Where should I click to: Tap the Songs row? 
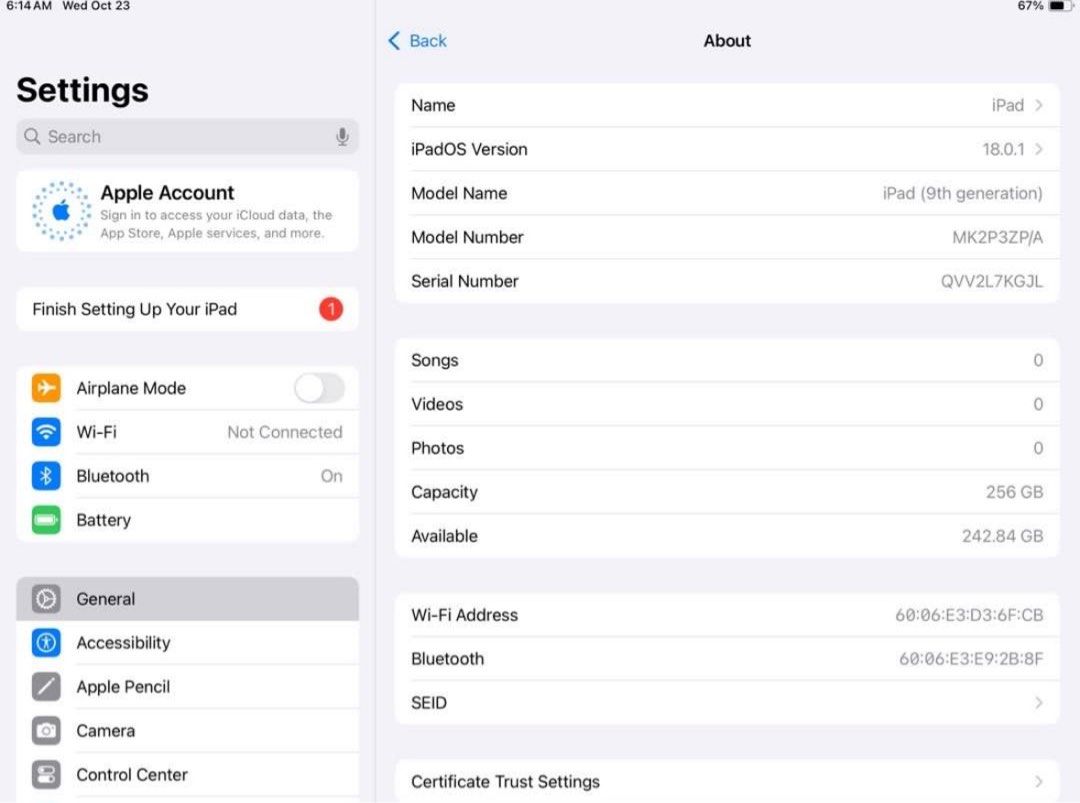[x=727, y=360]
